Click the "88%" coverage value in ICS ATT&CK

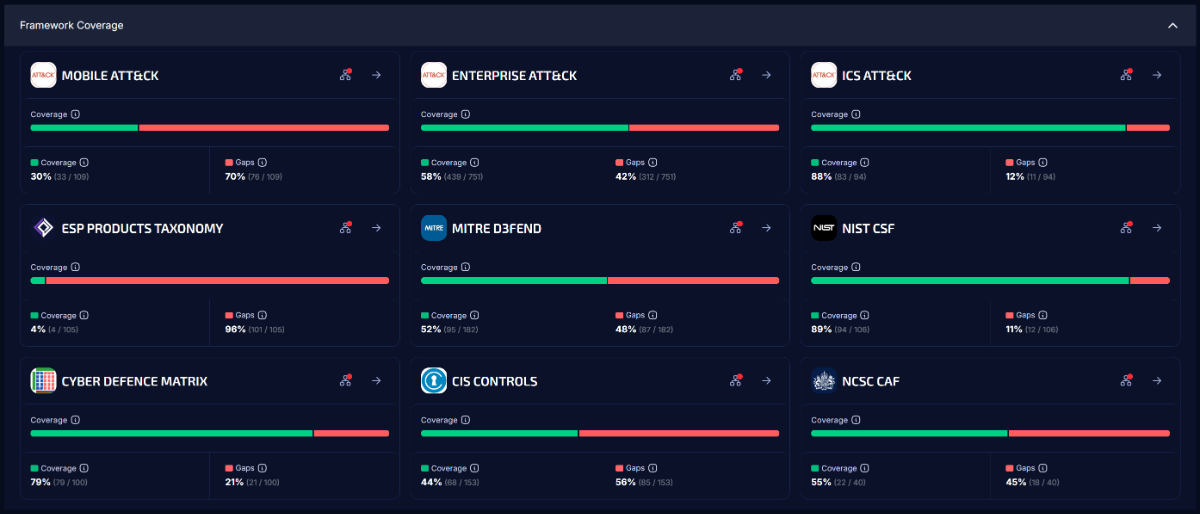click(x=821, y=176)
